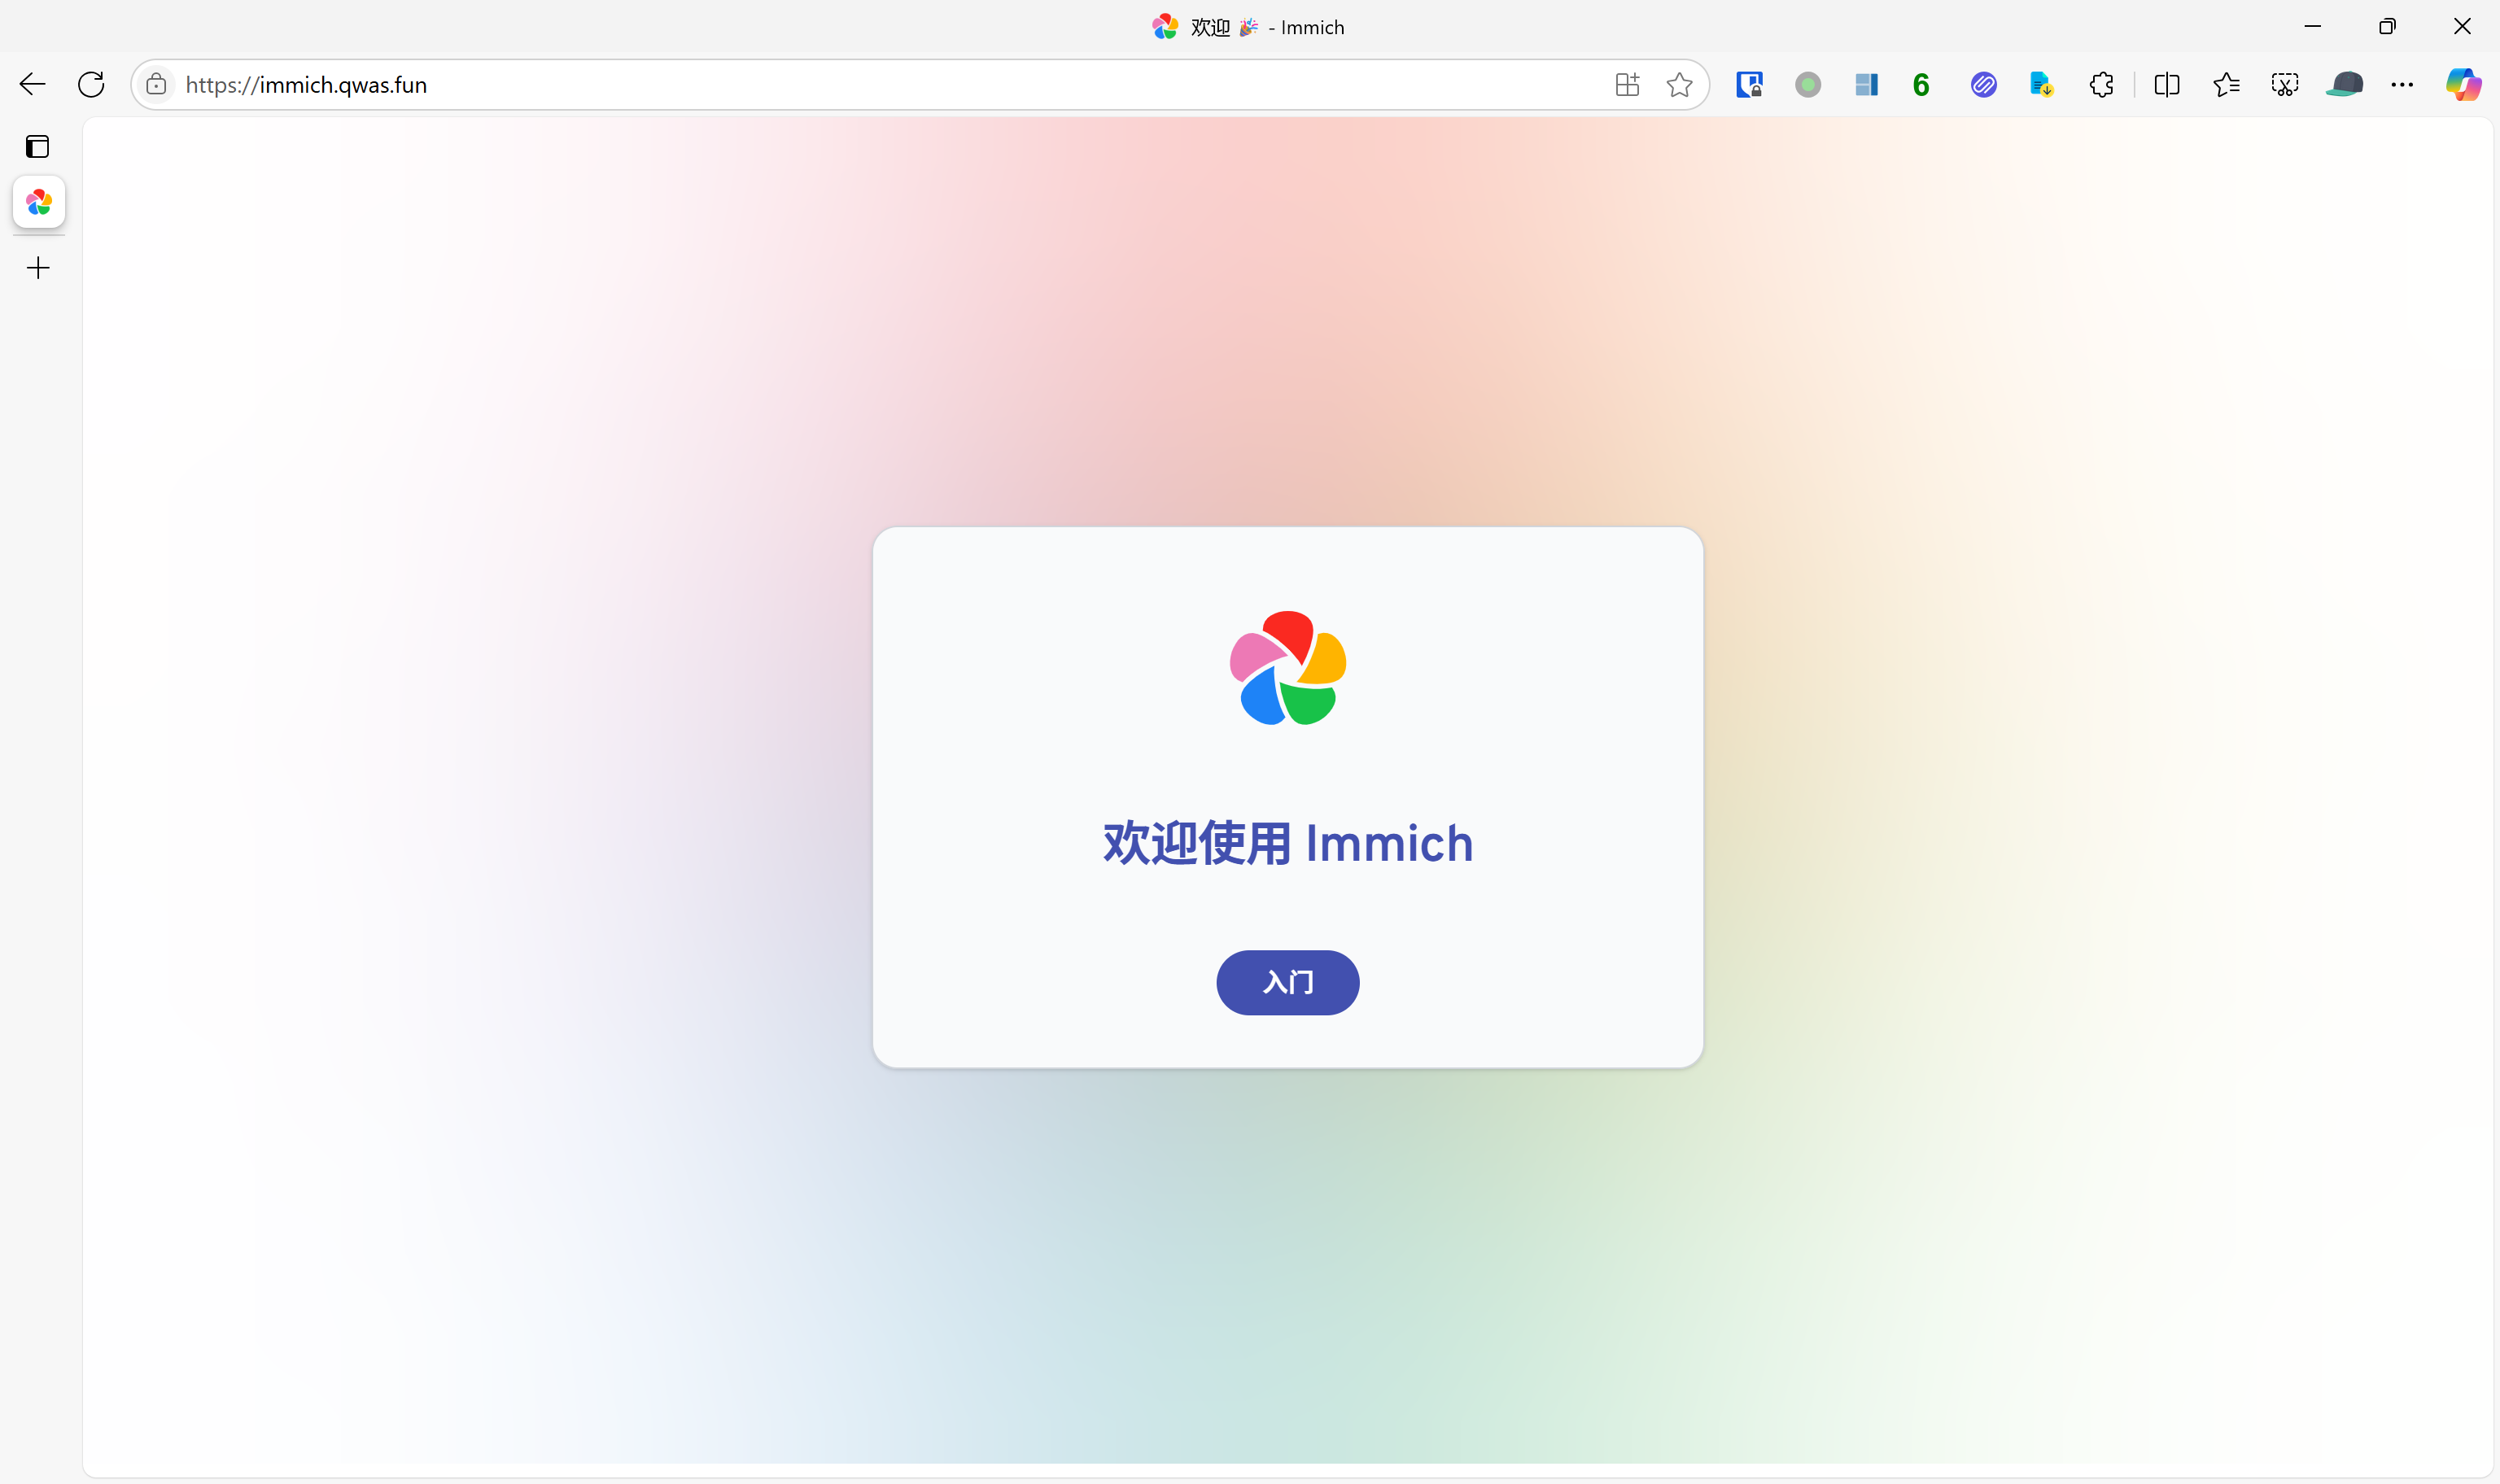Click the 入门 button
Viewport: 2500px width, 1484px height.
(x=1287, y=982)
